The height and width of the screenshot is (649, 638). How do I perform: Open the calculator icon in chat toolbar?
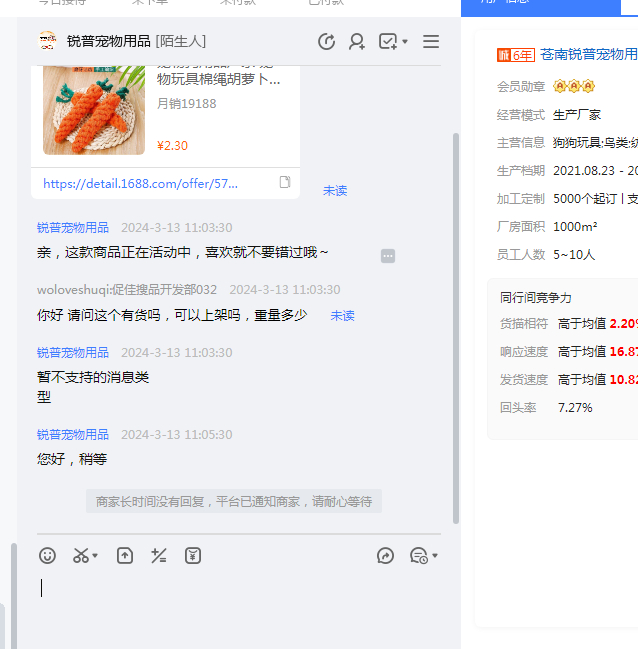point(158,556)
